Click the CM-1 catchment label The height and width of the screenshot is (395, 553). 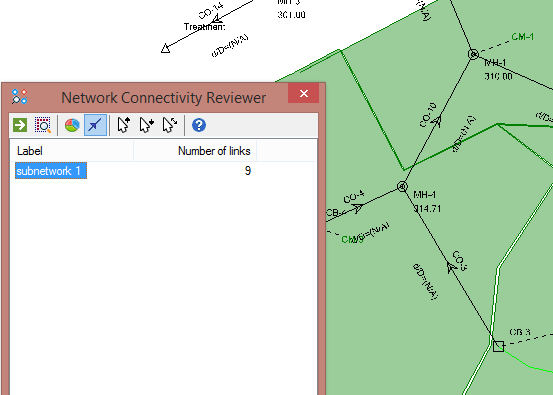(x=522, y=37)
